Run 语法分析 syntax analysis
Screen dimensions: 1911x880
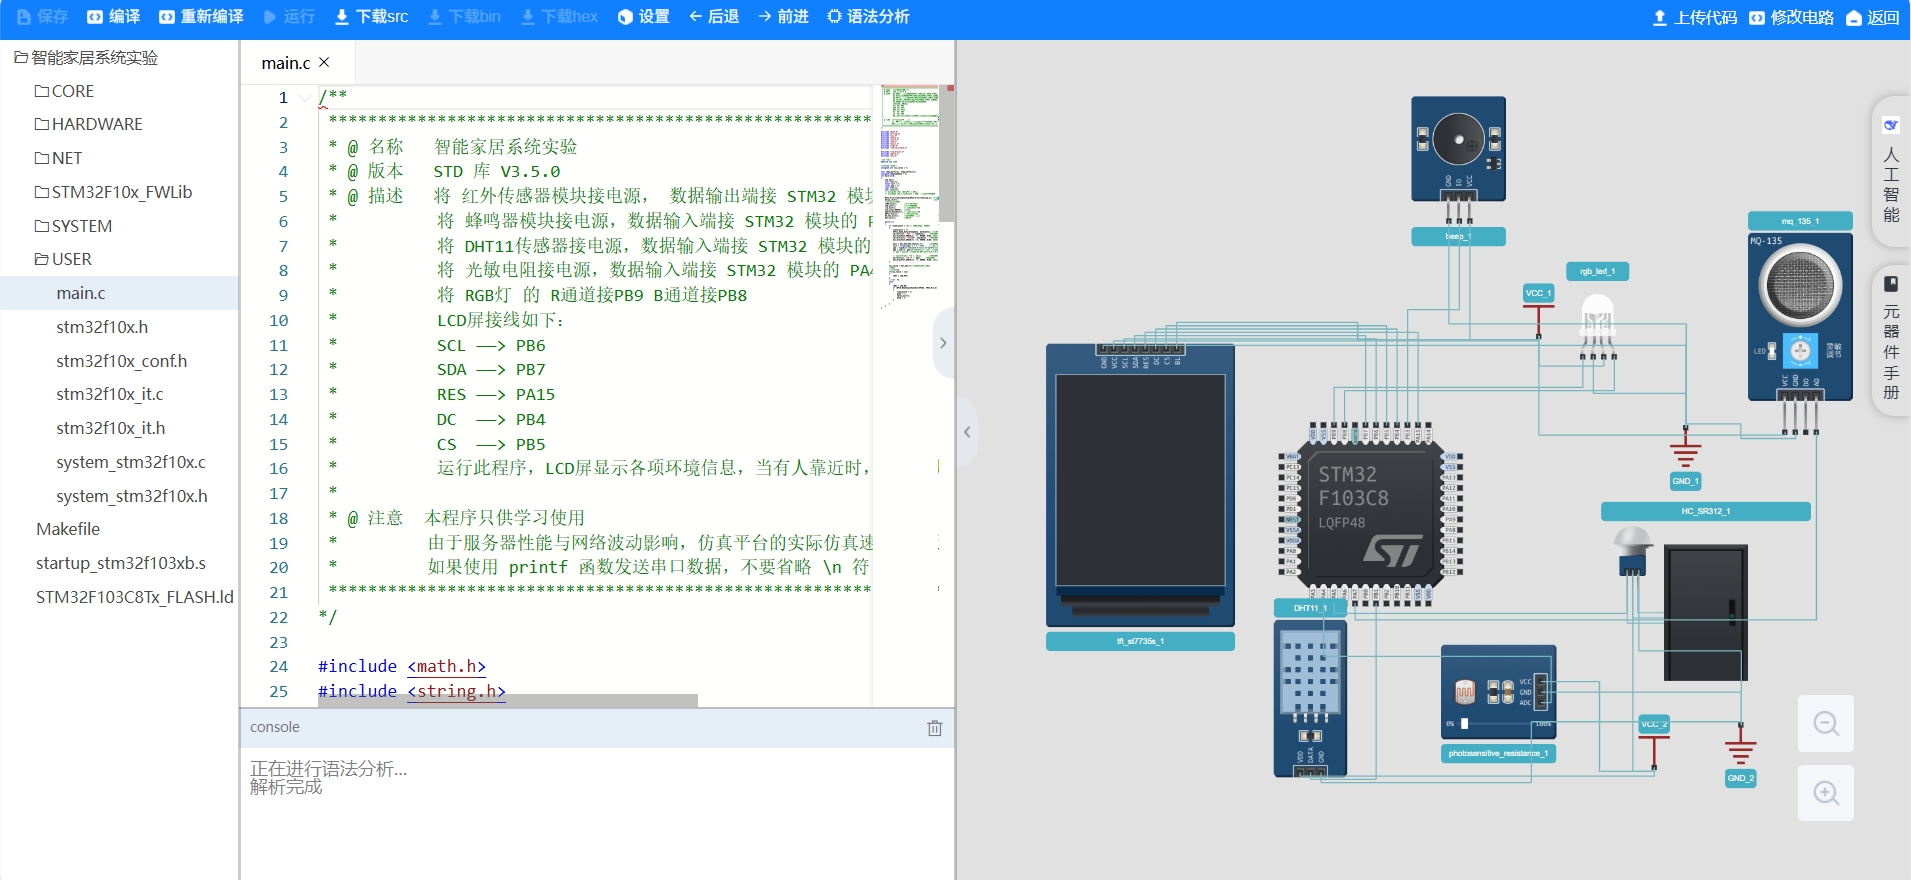868,17
